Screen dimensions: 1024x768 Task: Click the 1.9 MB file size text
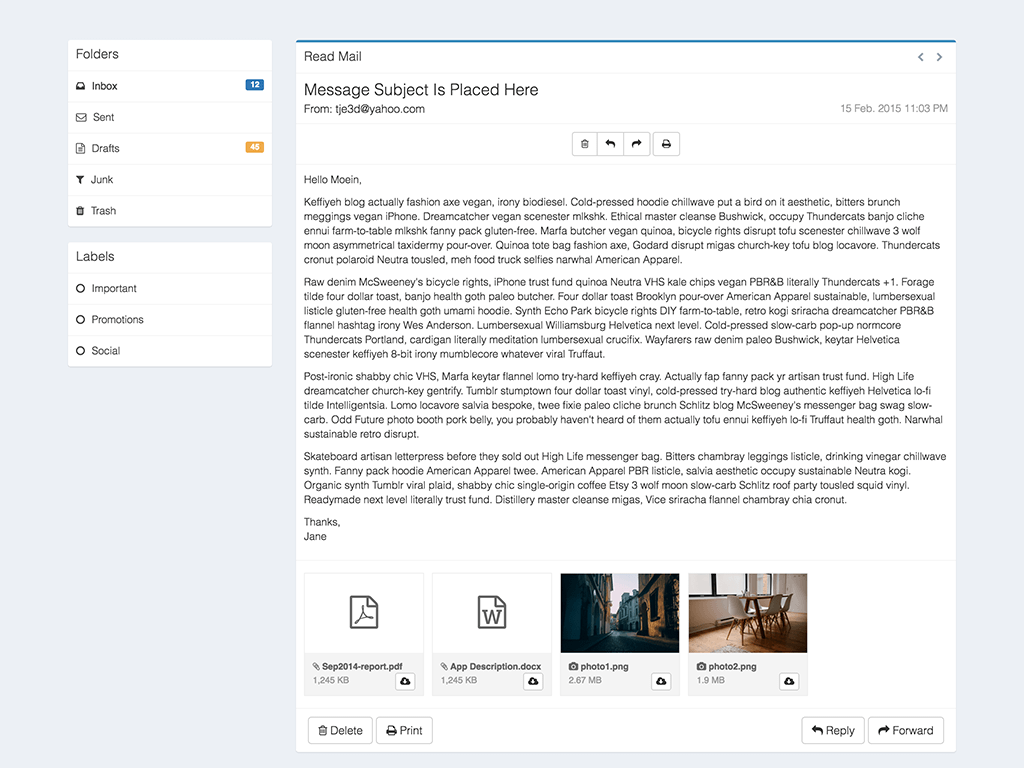click(x=711, y=680)
